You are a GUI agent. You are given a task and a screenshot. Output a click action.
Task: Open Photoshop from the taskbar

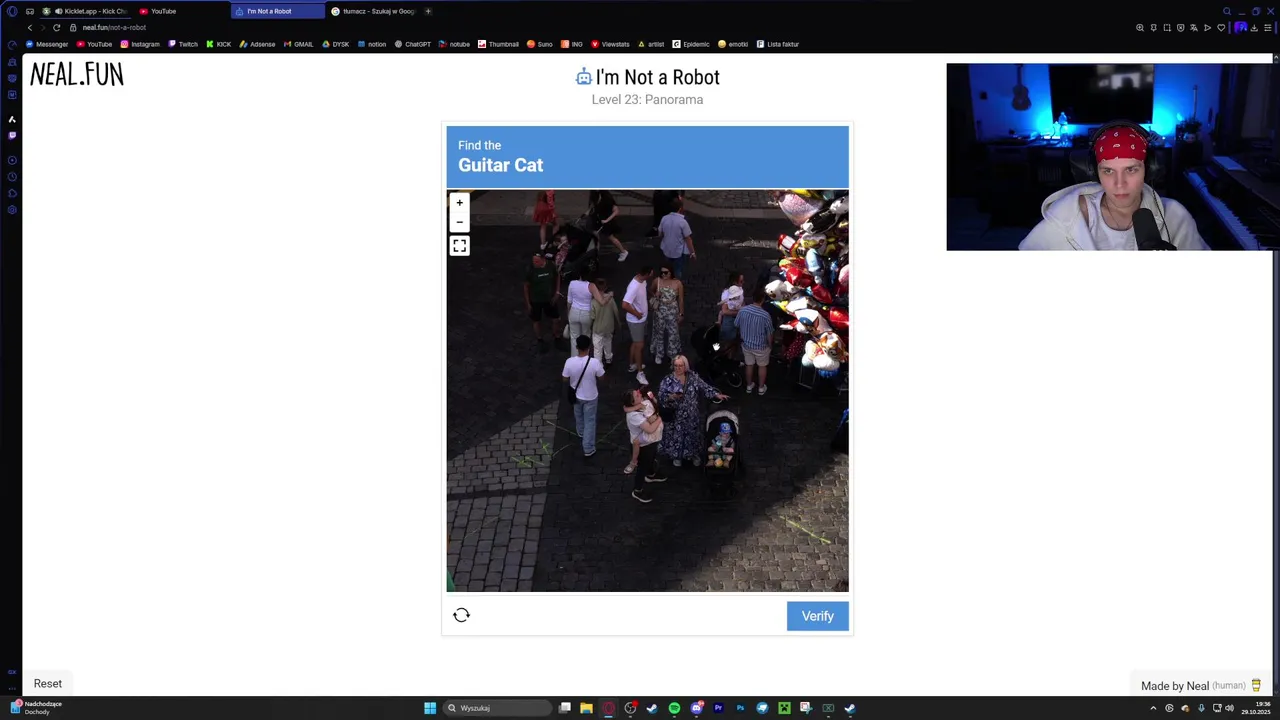click(740, 708)
